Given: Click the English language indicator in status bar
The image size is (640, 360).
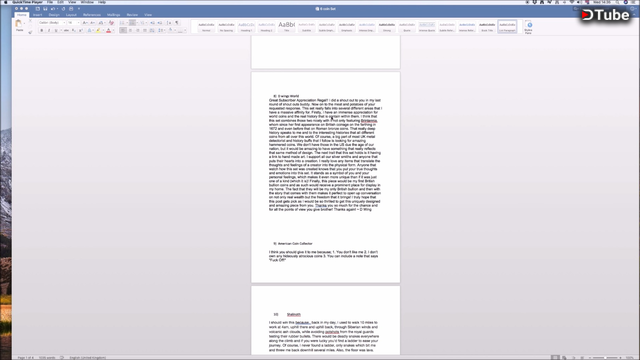Looking at the screenshot, I should (x=87, y=358).
